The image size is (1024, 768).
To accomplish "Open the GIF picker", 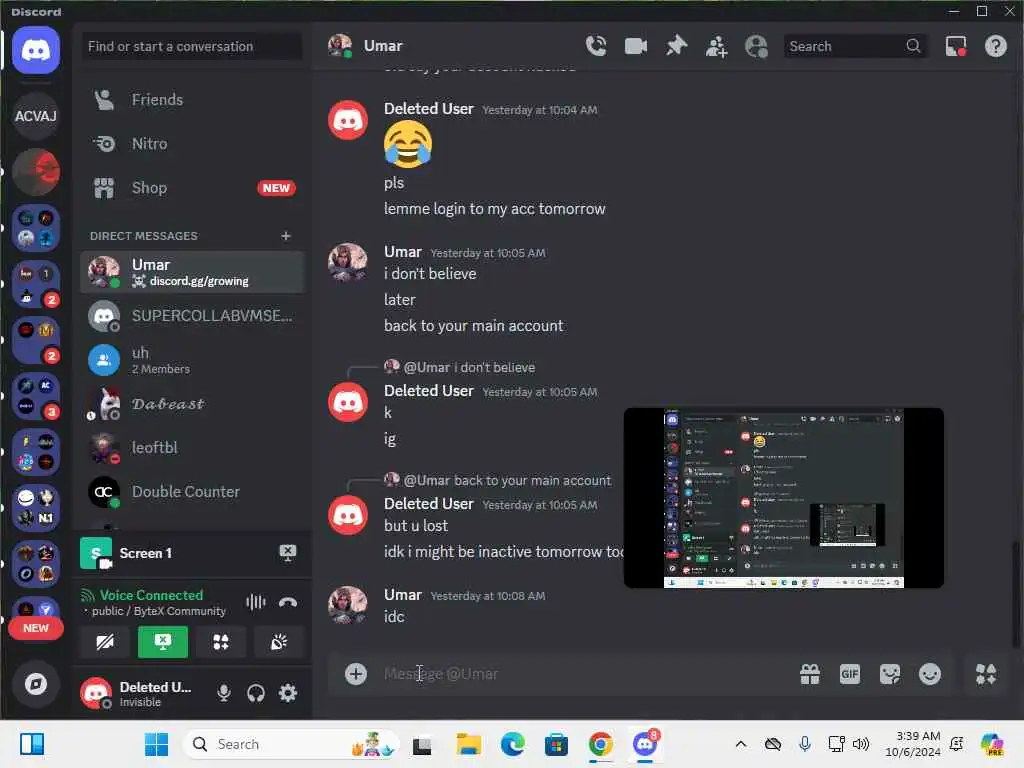I will pos(850,673).
